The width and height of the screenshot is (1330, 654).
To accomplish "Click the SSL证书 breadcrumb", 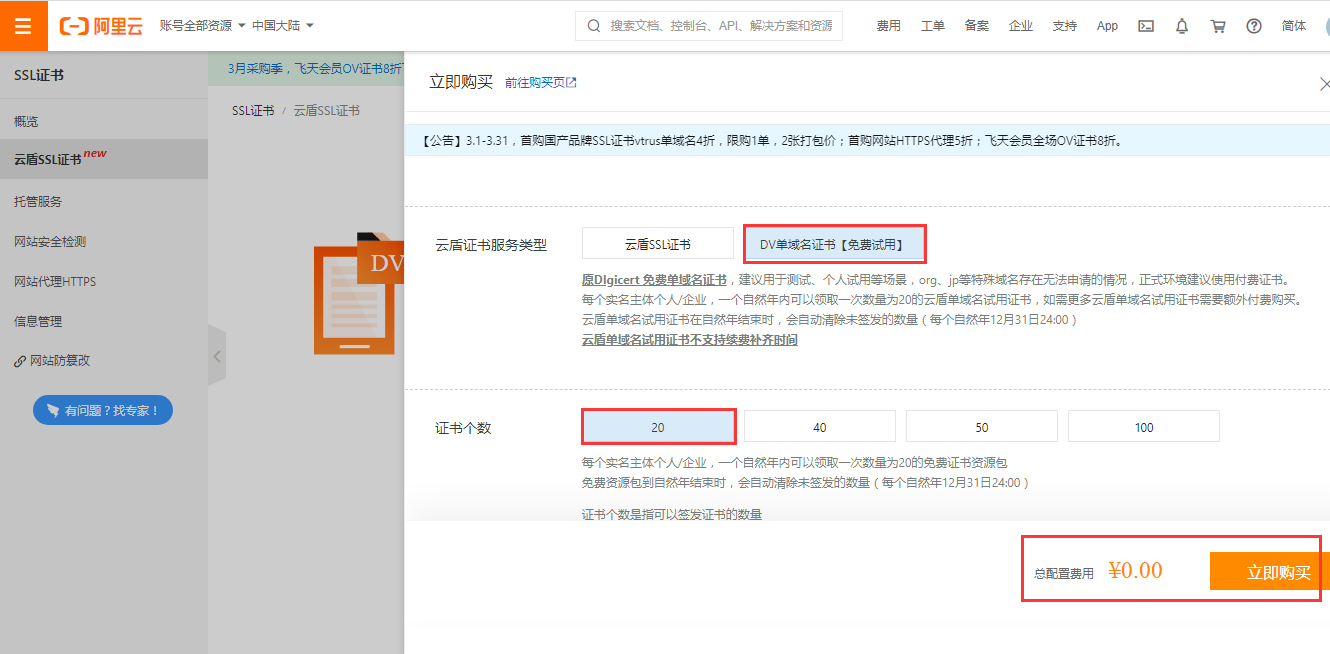I will coord(253,111).
